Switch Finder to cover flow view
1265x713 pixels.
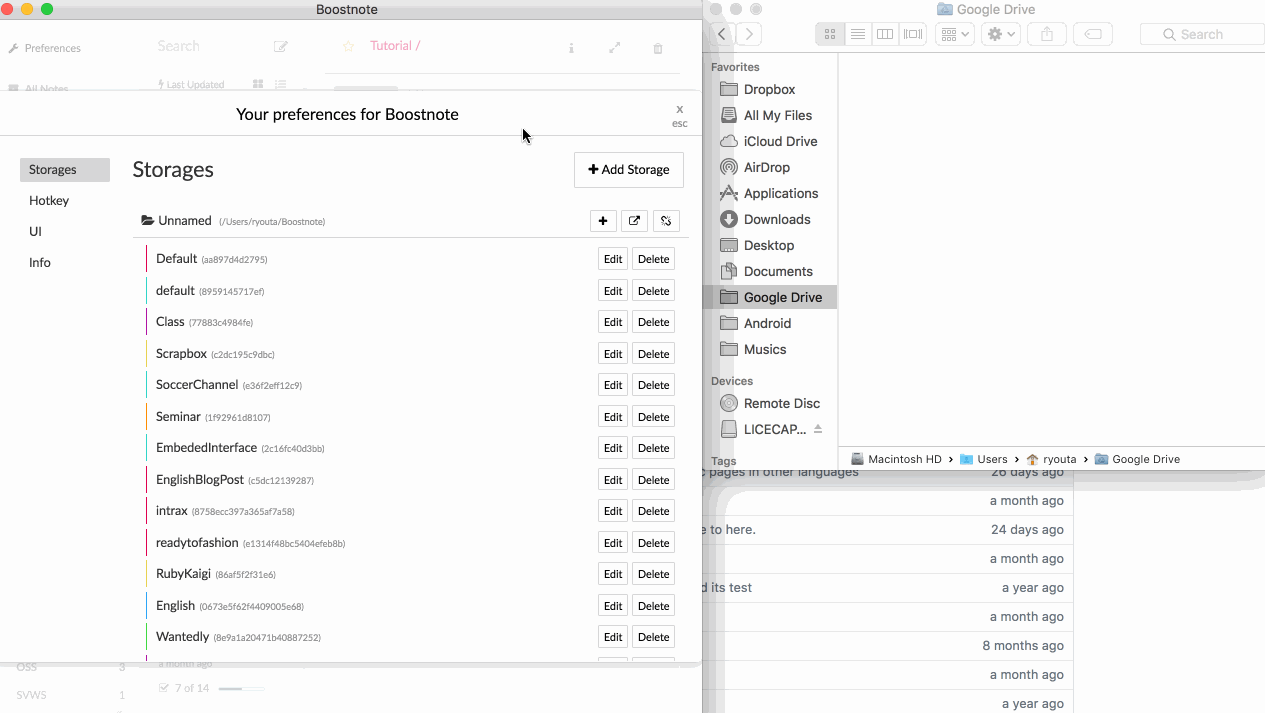coord(913,33)
